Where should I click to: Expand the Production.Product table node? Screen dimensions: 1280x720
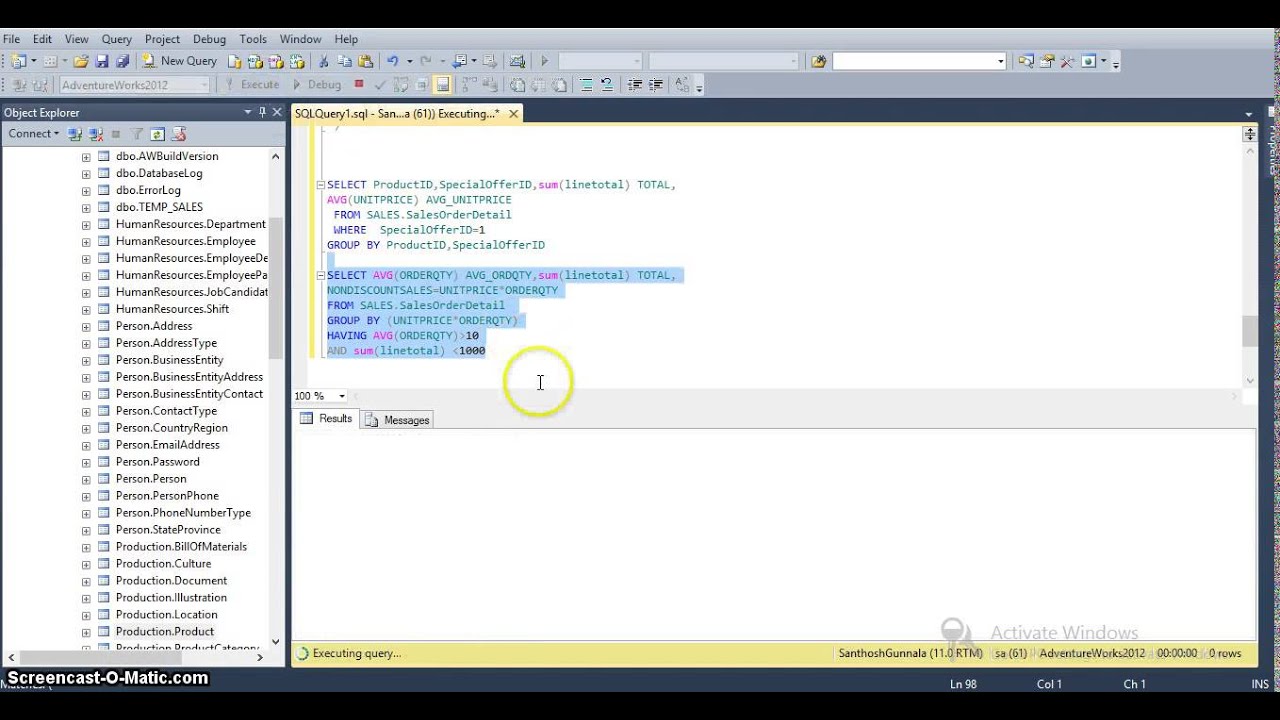(86, 633)
